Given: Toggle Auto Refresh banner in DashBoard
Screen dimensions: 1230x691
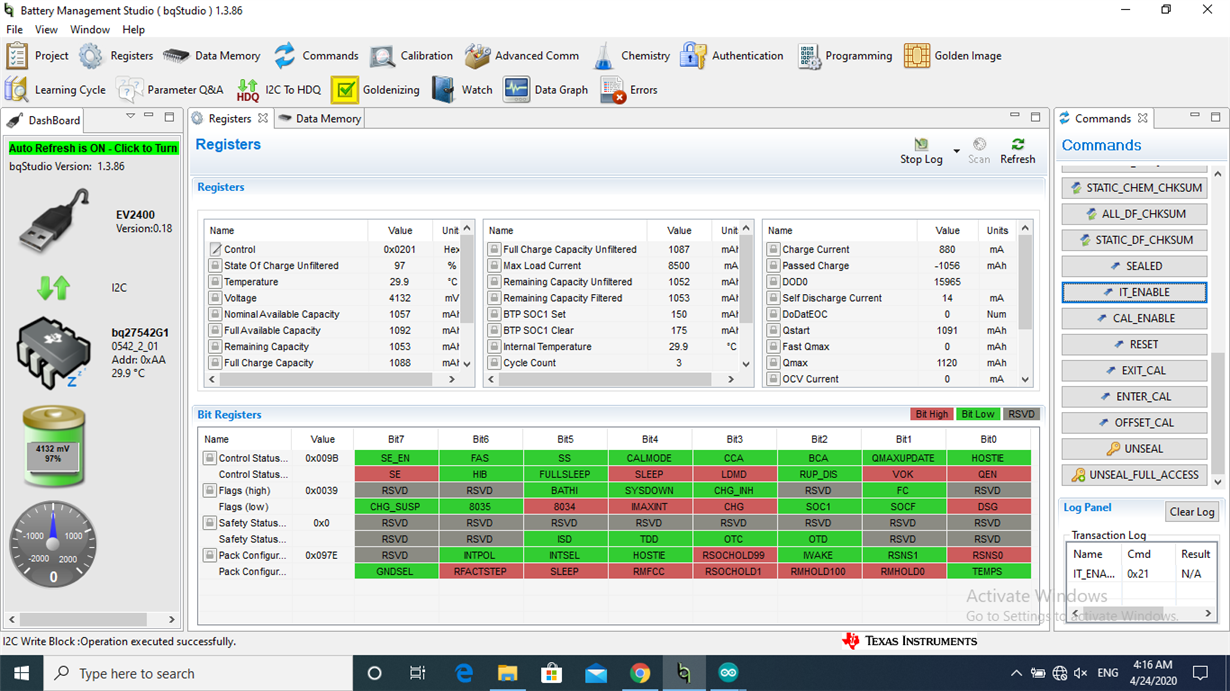Looking at the screenshot, I should pyautogui.click(x=93, y=148).
